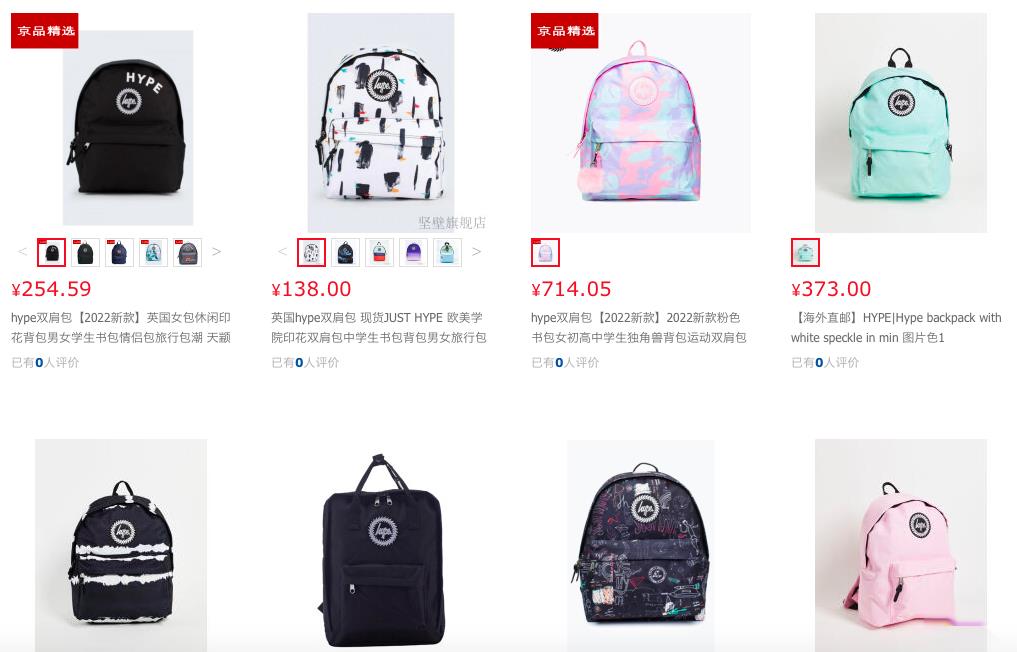
Task: Open reviews link under ¥714.05 backpack
Action: click(x=565, y=363)
